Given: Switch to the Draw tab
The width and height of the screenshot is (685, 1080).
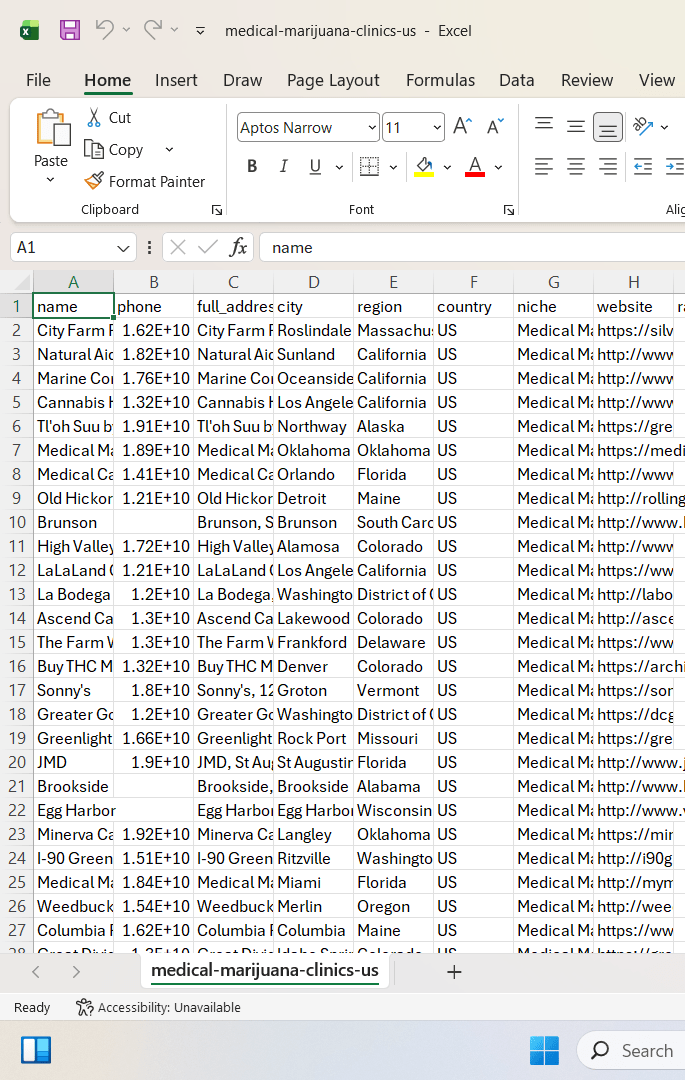Looking at the screenshot, I should pos(242,81).
